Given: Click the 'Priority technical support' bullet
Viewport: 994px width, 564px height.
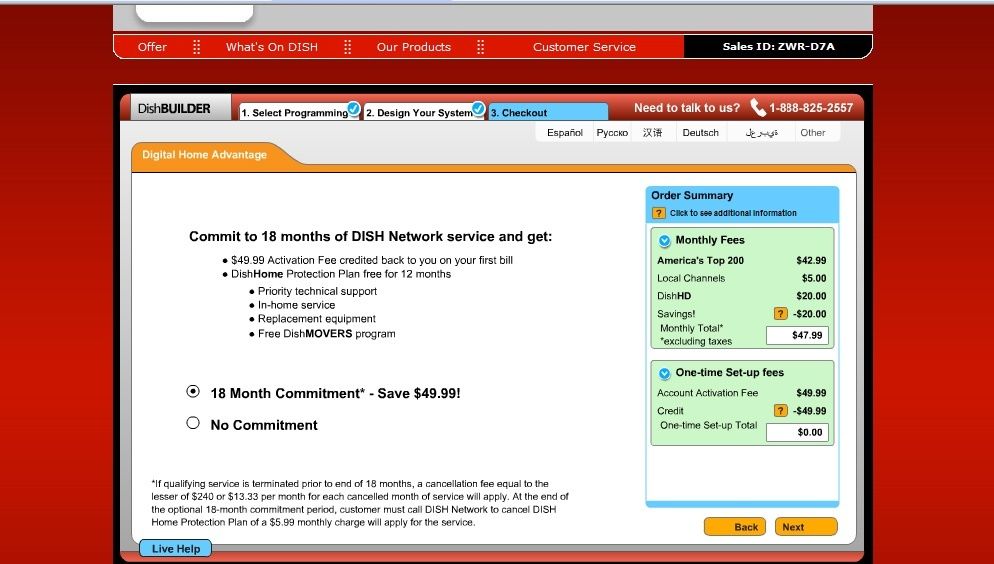Looking at the screenshot, I should pyautogui.click(x=313, y=292).
